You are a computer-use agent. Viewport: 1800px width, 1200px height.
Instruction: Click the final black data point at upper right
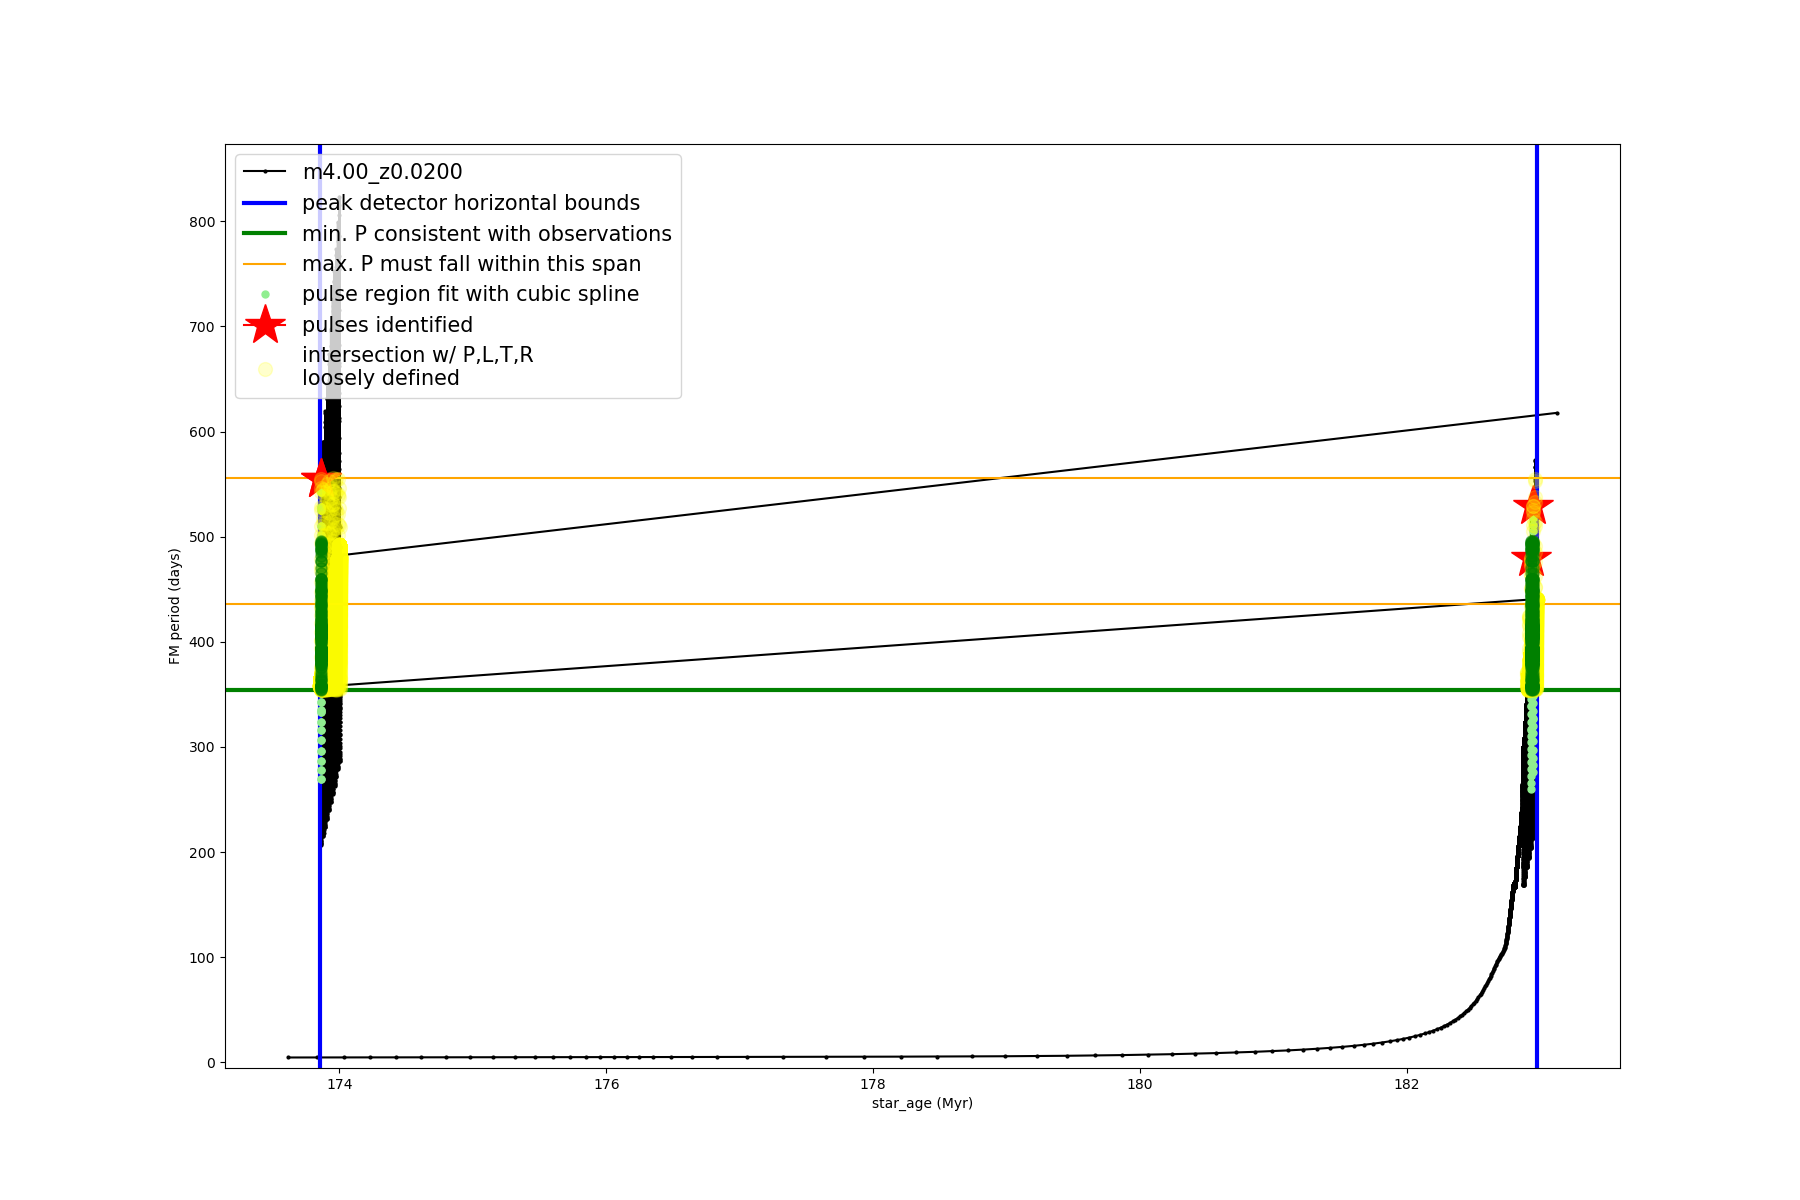click(x=1557, y=413)
